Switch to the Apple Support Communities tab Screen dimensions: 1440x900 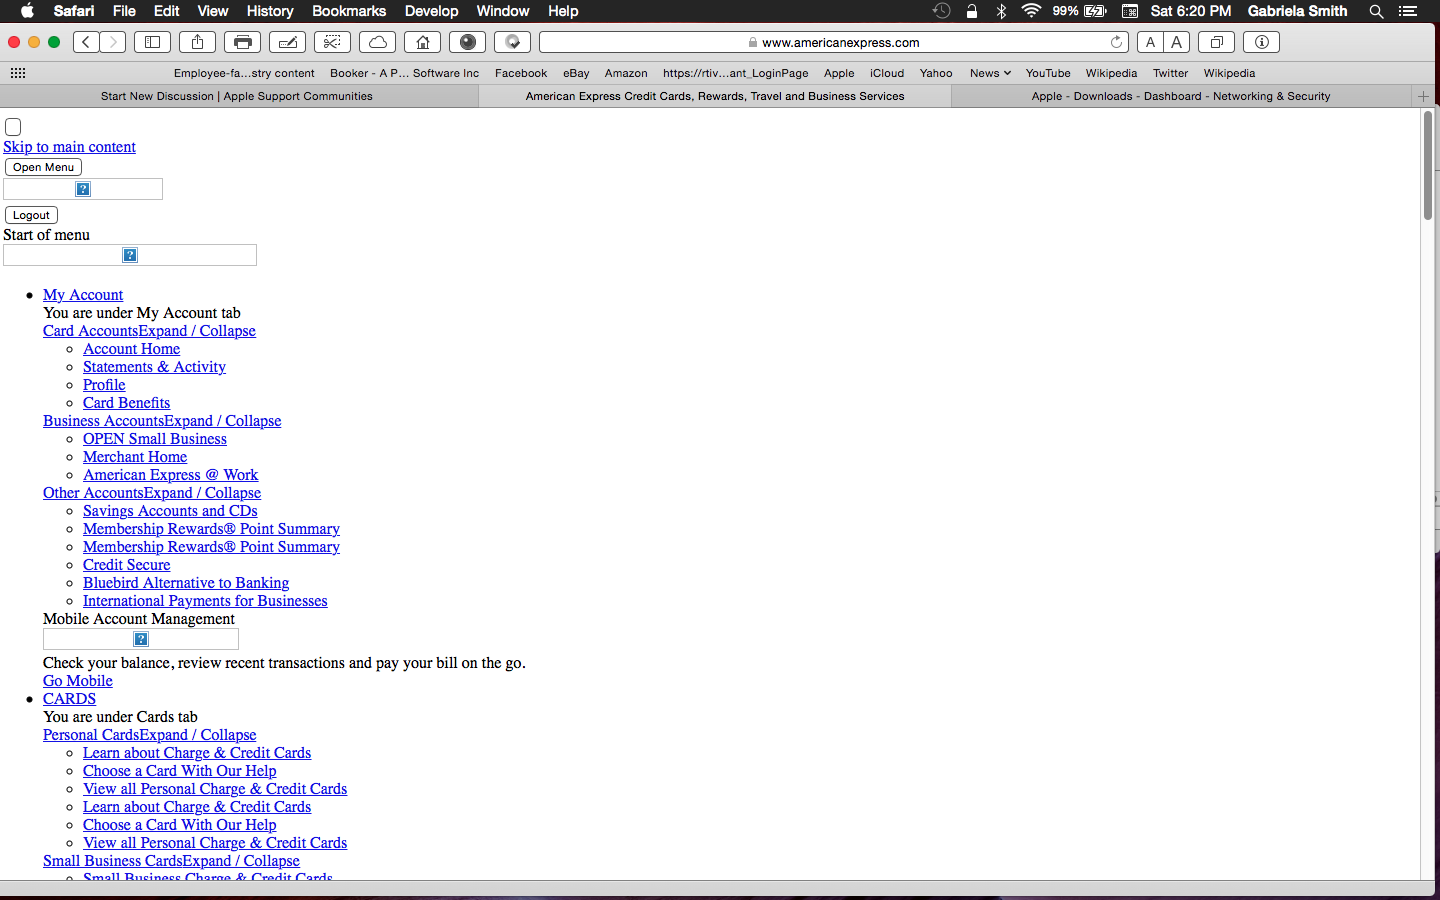(x=237, y=96)
